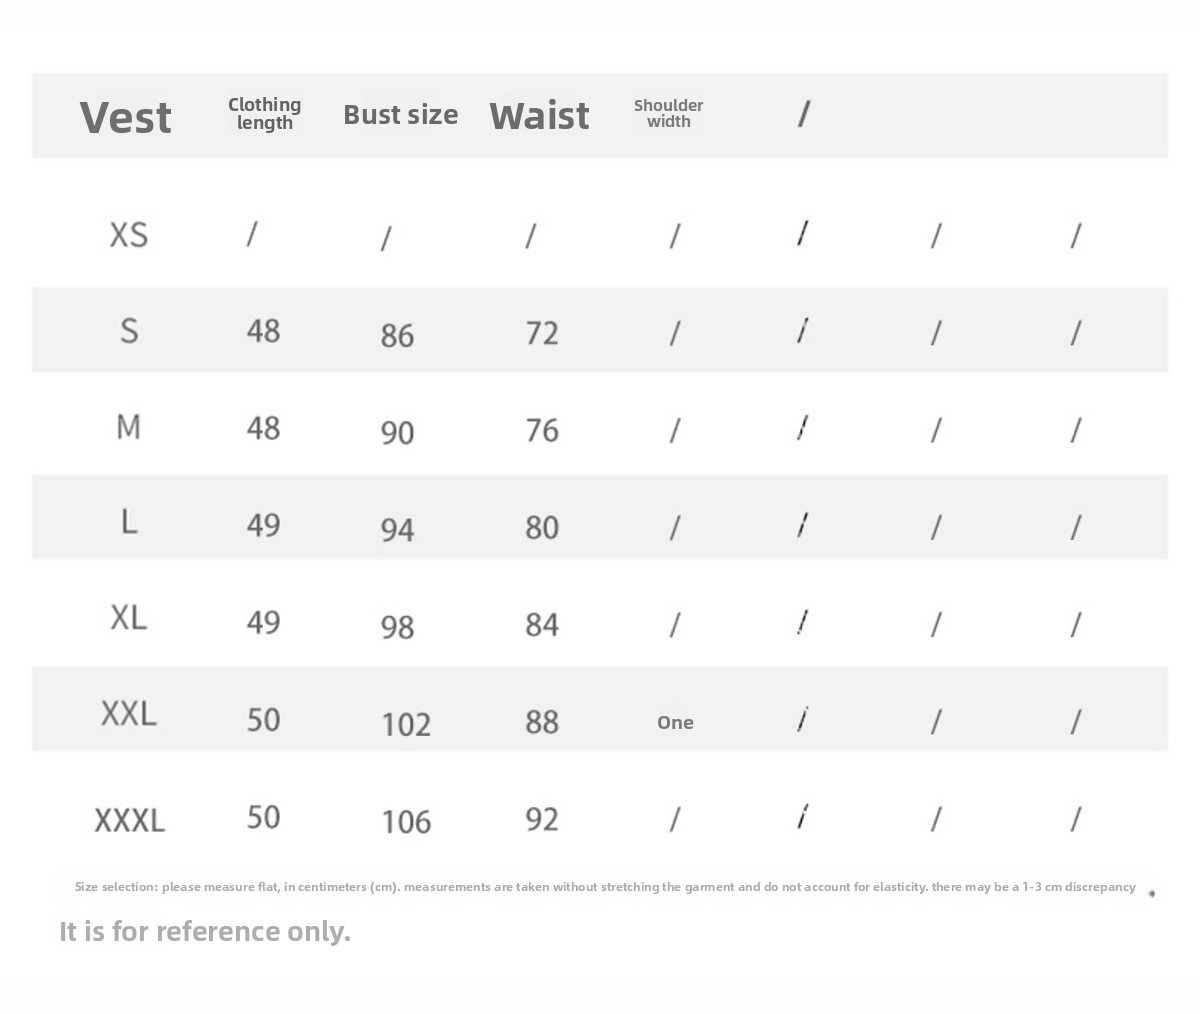Click clothing length 49 in L row
1200x1014 pixels.
click(263, 525)
